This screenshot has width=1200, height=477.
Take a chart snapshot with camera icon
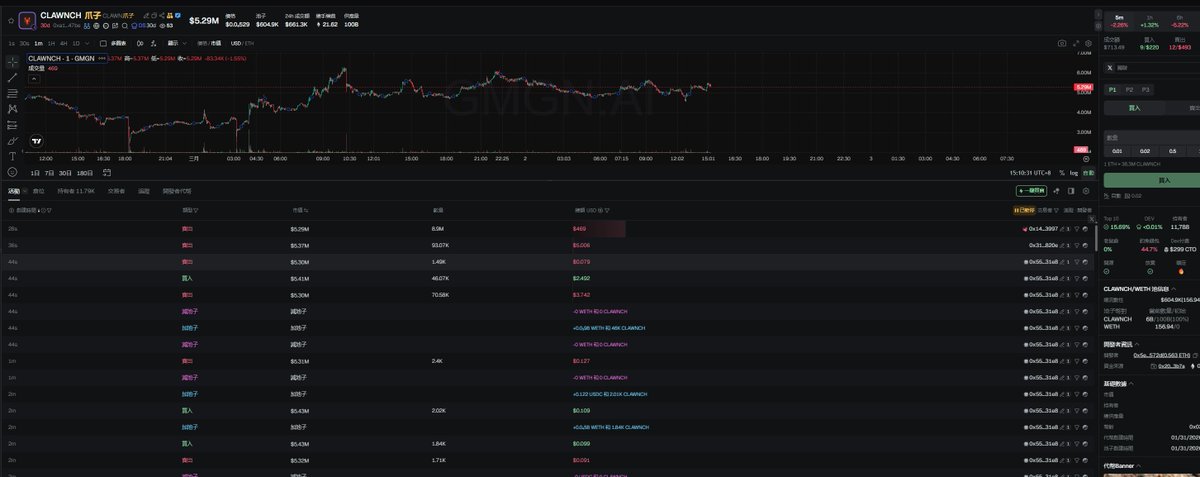1061,43
